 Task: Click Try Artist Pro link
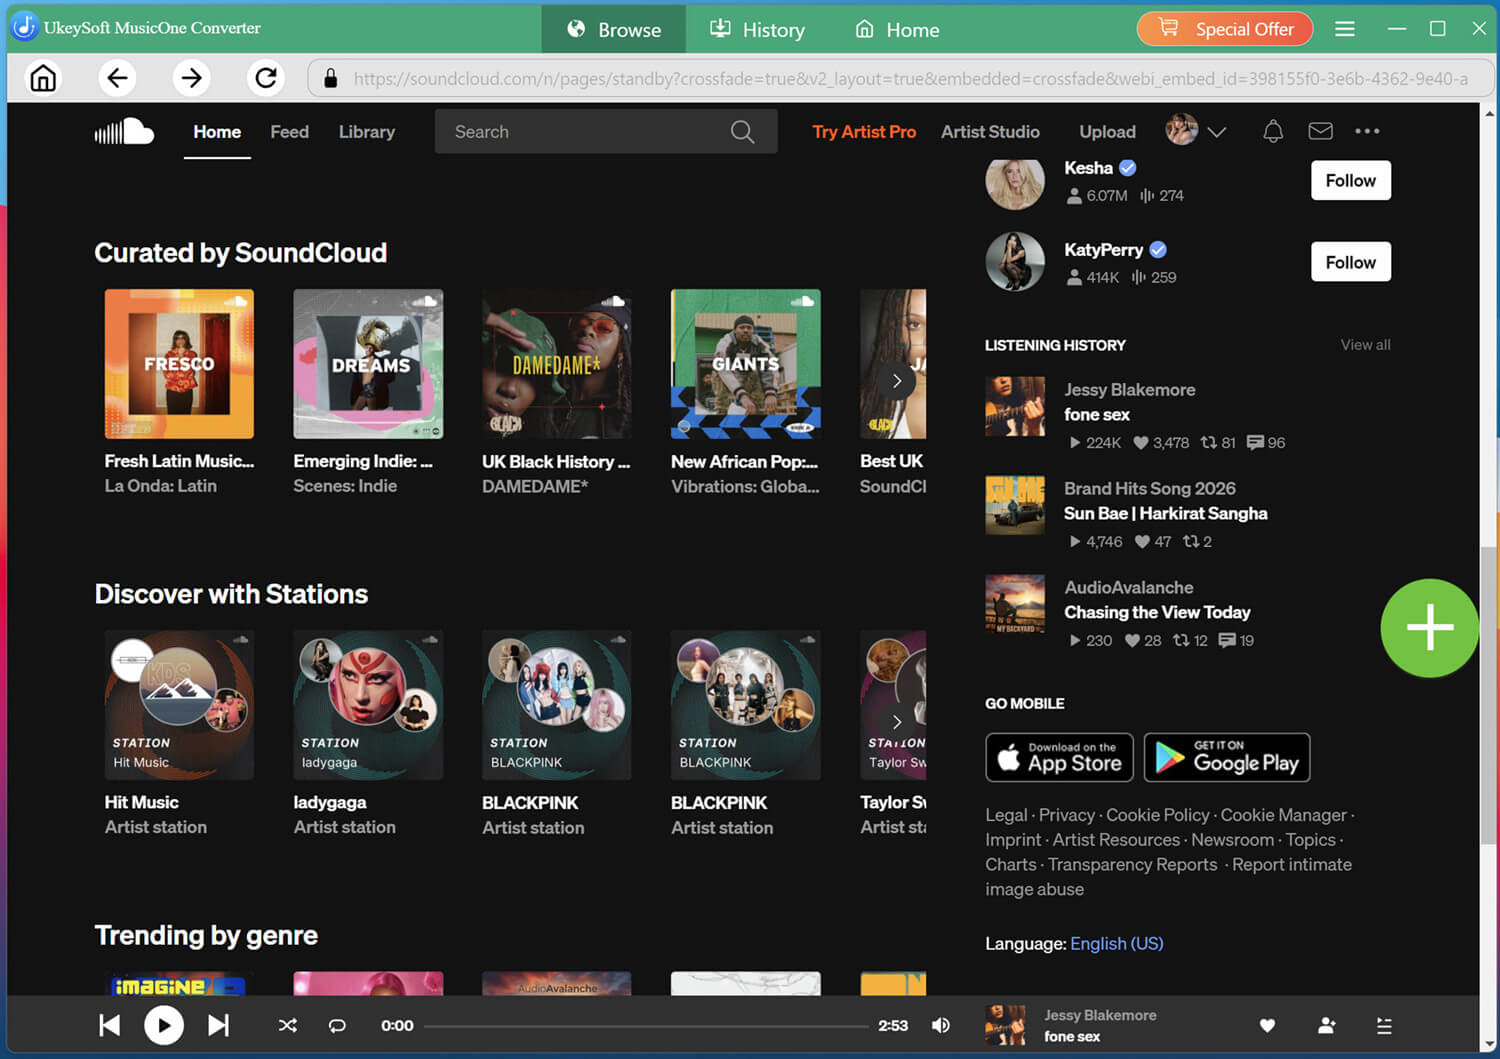coord(864,132)
